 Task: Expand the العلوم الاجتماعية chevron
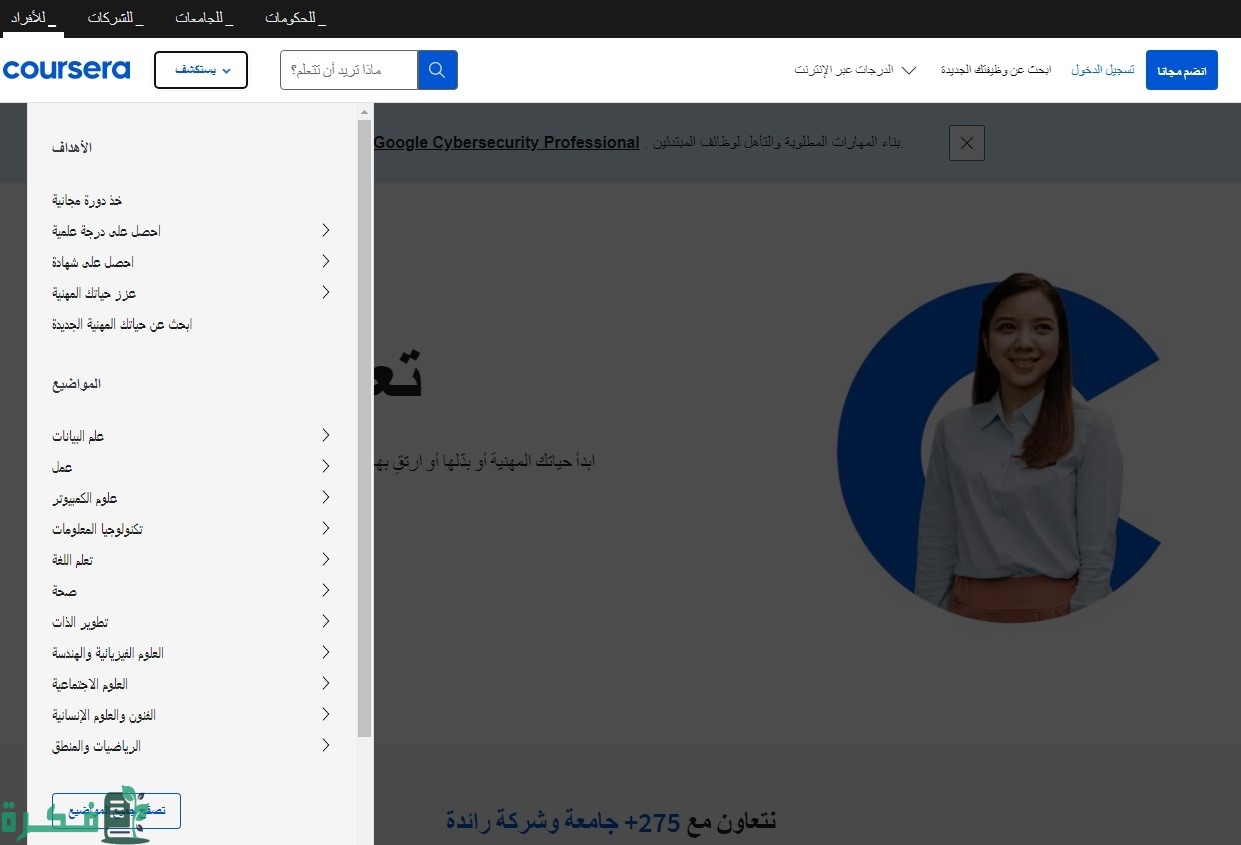[325, 683]
